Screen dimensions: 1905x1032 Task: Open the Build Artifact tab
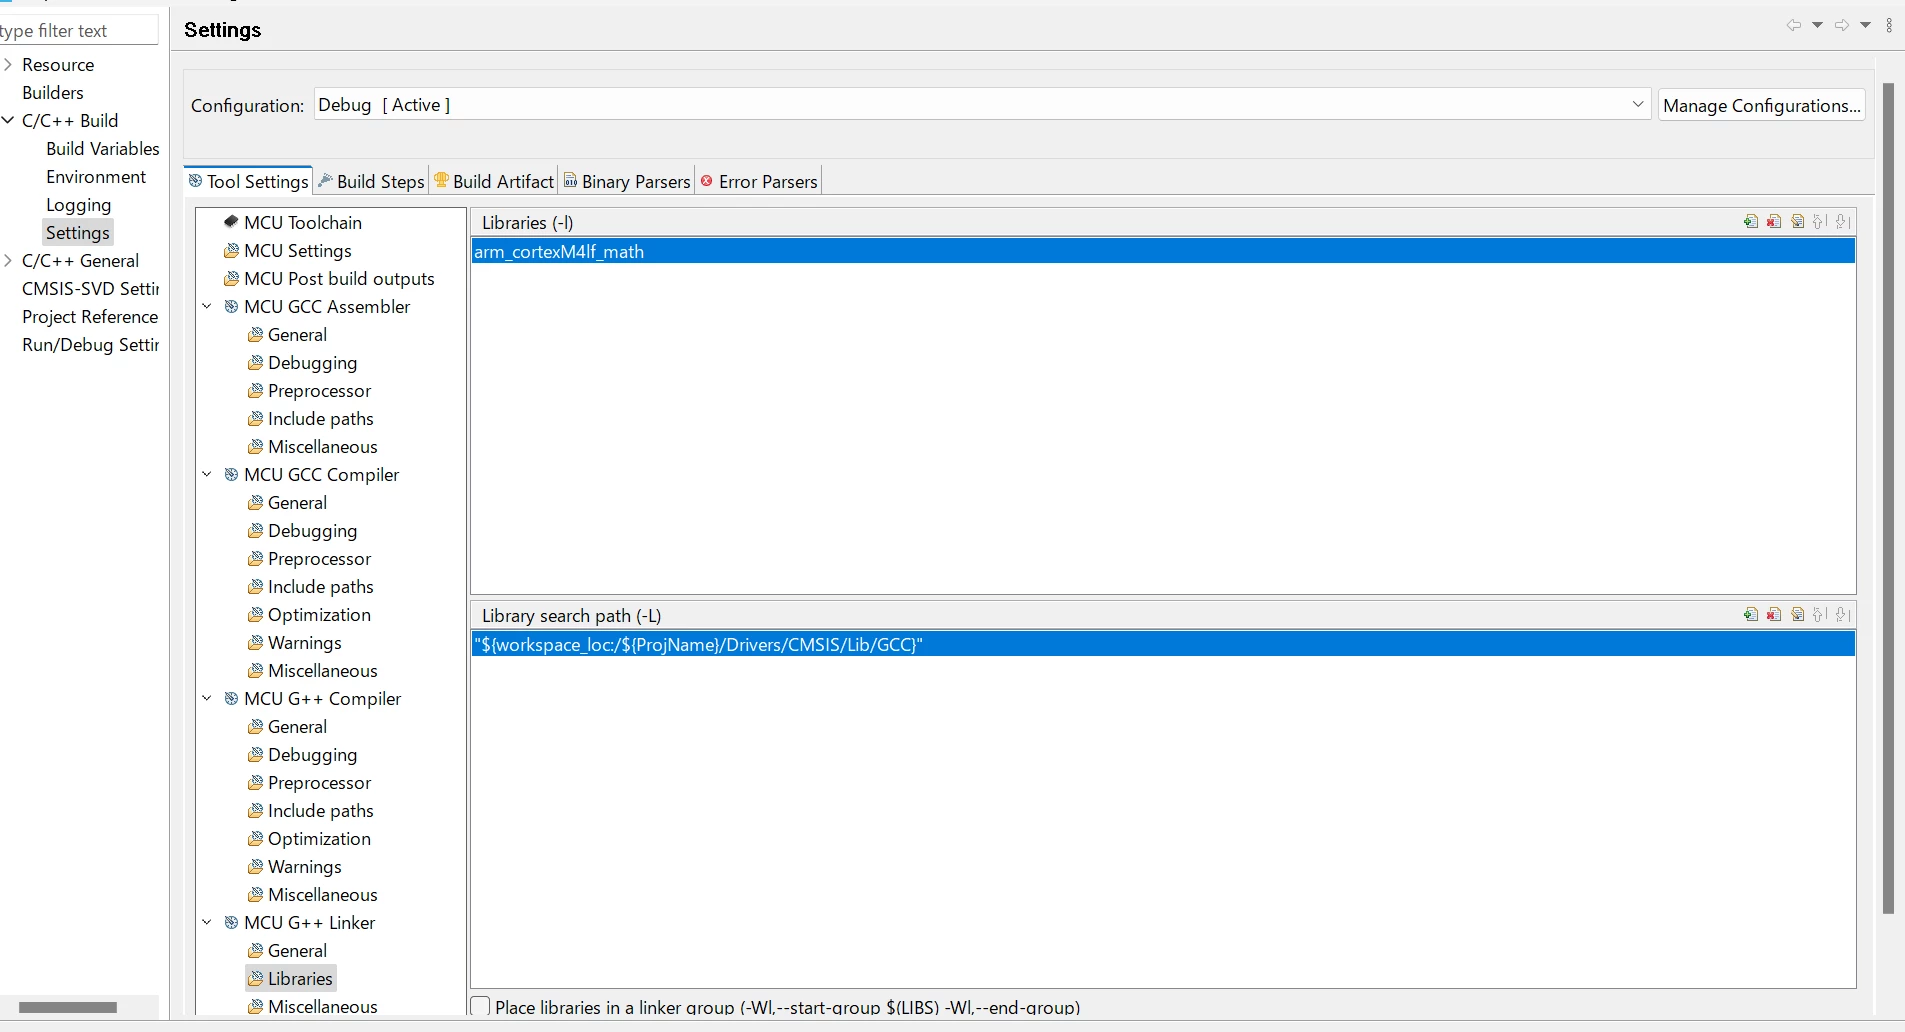(x=495, y=181)
